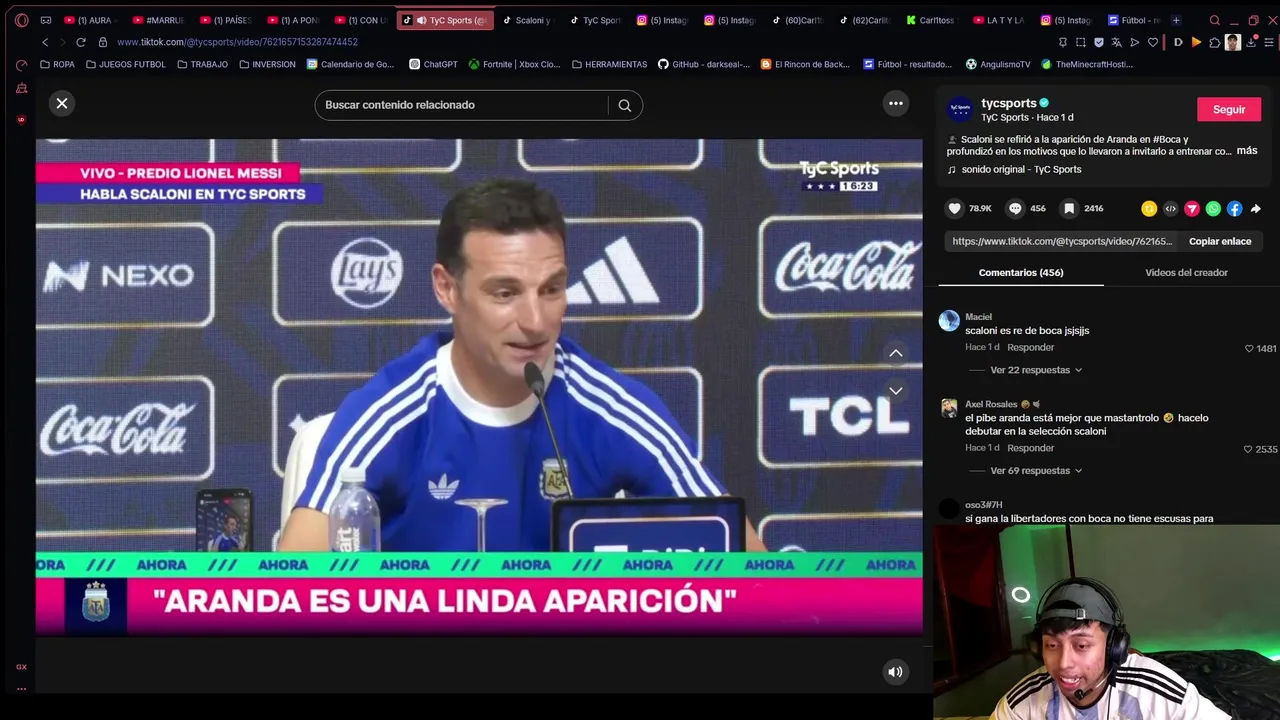Share video to Facebook

(x=1235, y=209)
